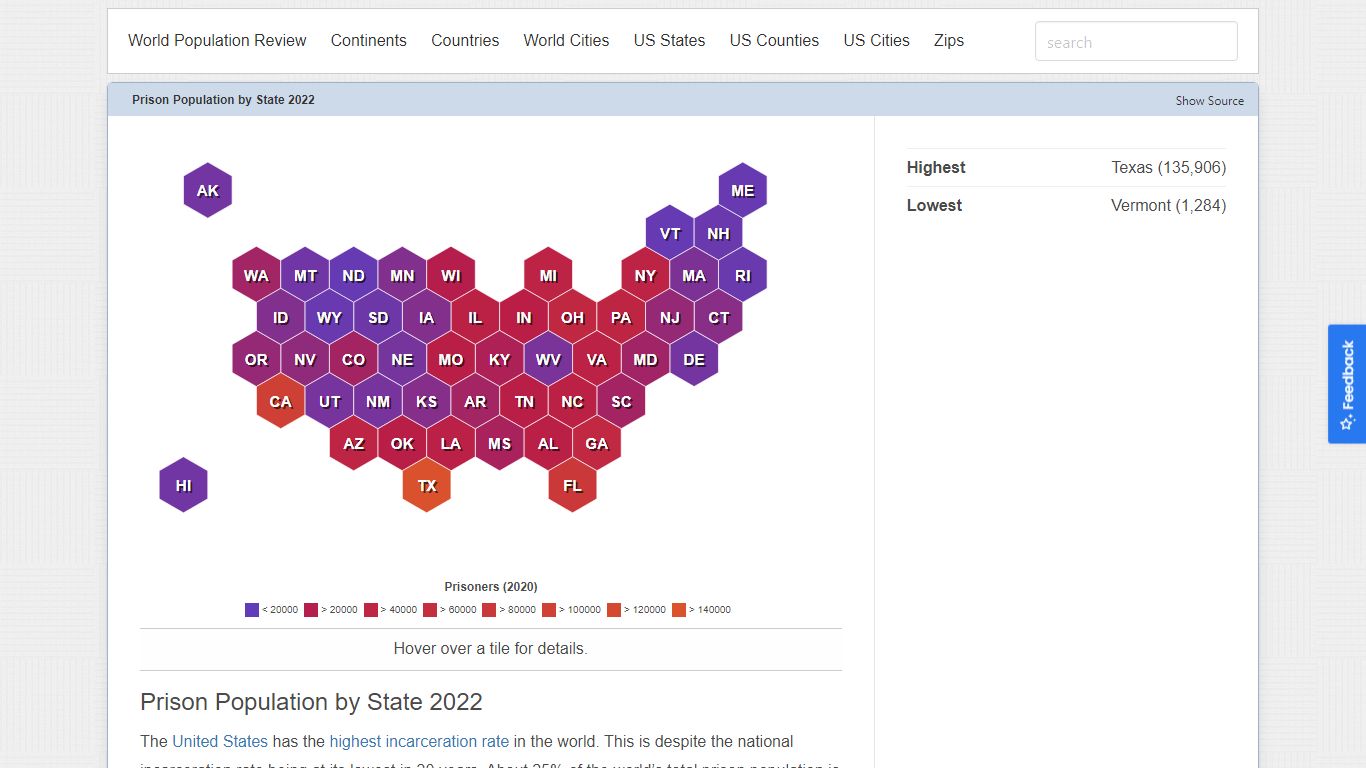Open the US Counties nav item
This screenshot has width=1366, height=768.
point(774,41)
